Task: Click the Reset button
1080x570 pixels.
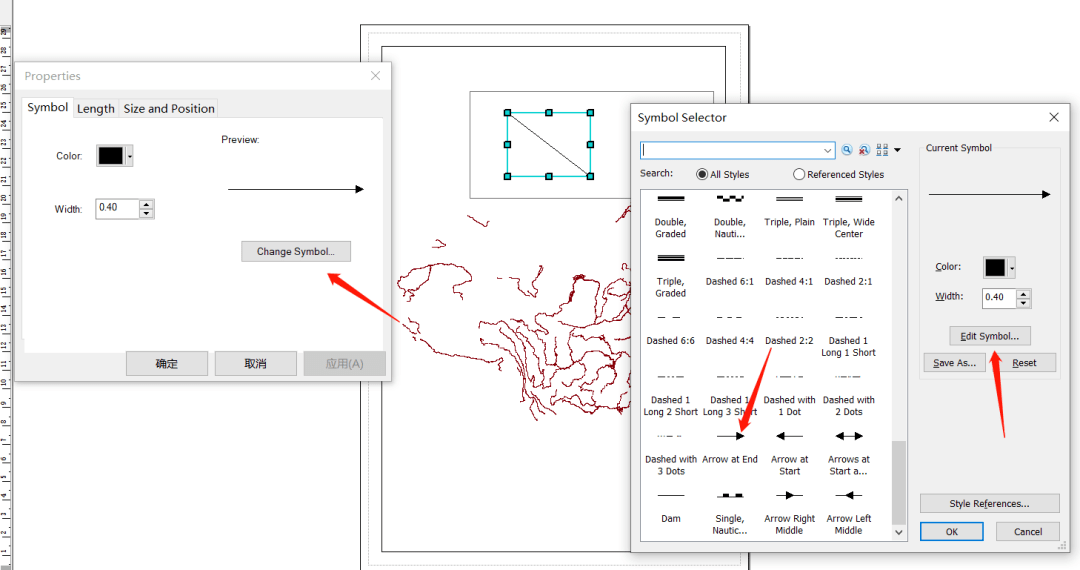Action: [1024, 363]
